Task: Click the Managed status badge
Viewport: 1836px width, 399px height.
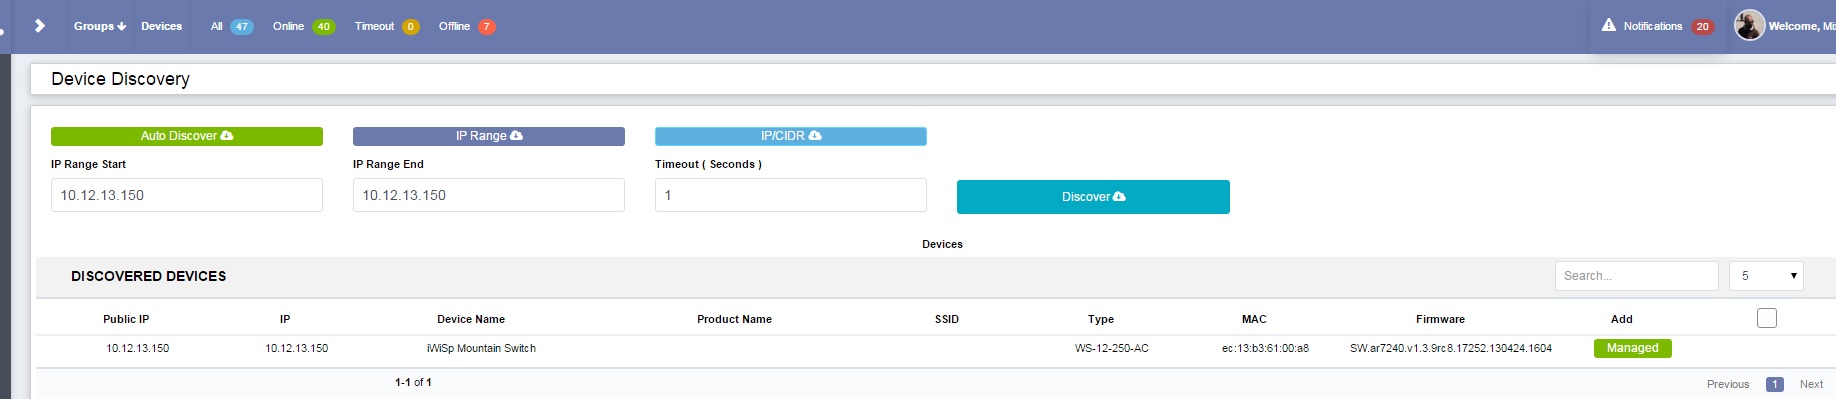Action: tap(1633, 348)
